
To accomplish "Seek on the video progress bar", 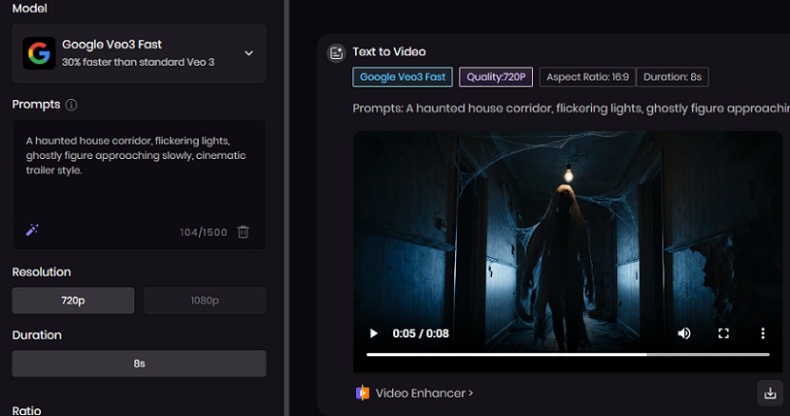I will pos(568,355).
